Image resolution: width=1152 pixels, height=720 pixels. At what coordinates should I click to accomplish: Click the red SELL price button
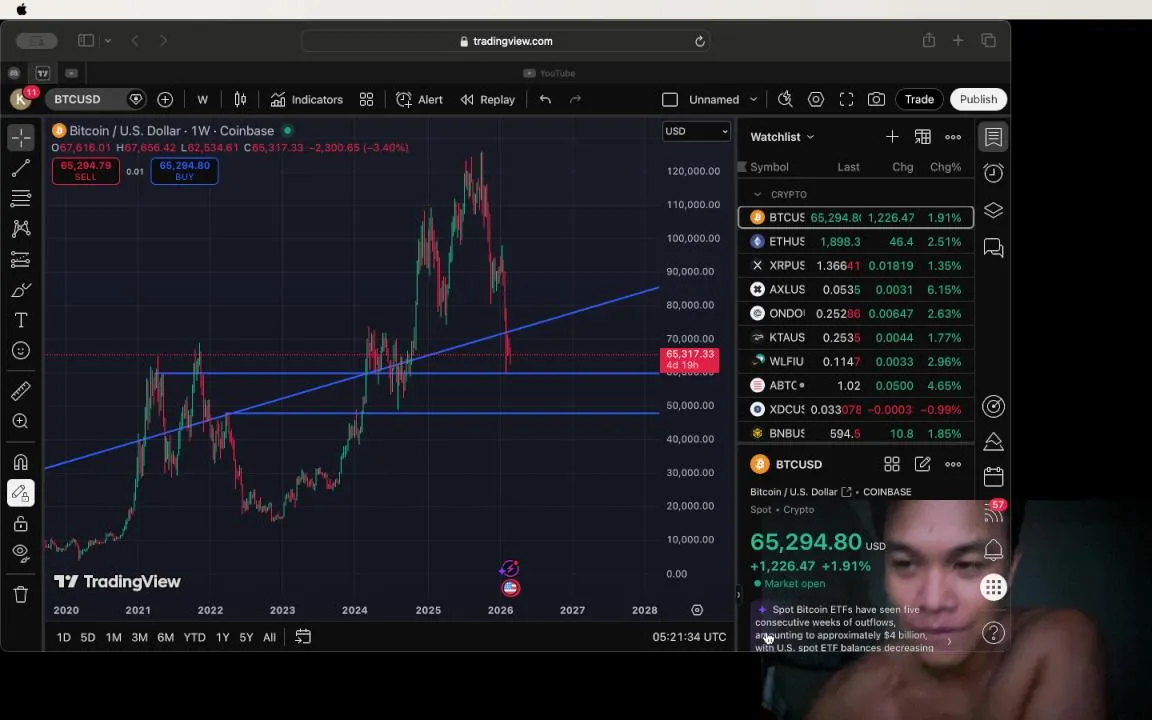(x=86, y=171)
